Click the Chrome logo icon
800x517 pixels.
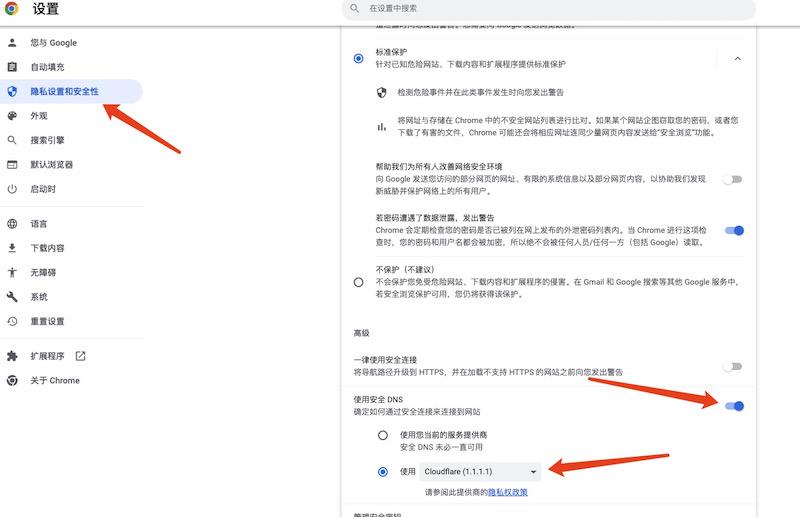click(x=11, y=8)
